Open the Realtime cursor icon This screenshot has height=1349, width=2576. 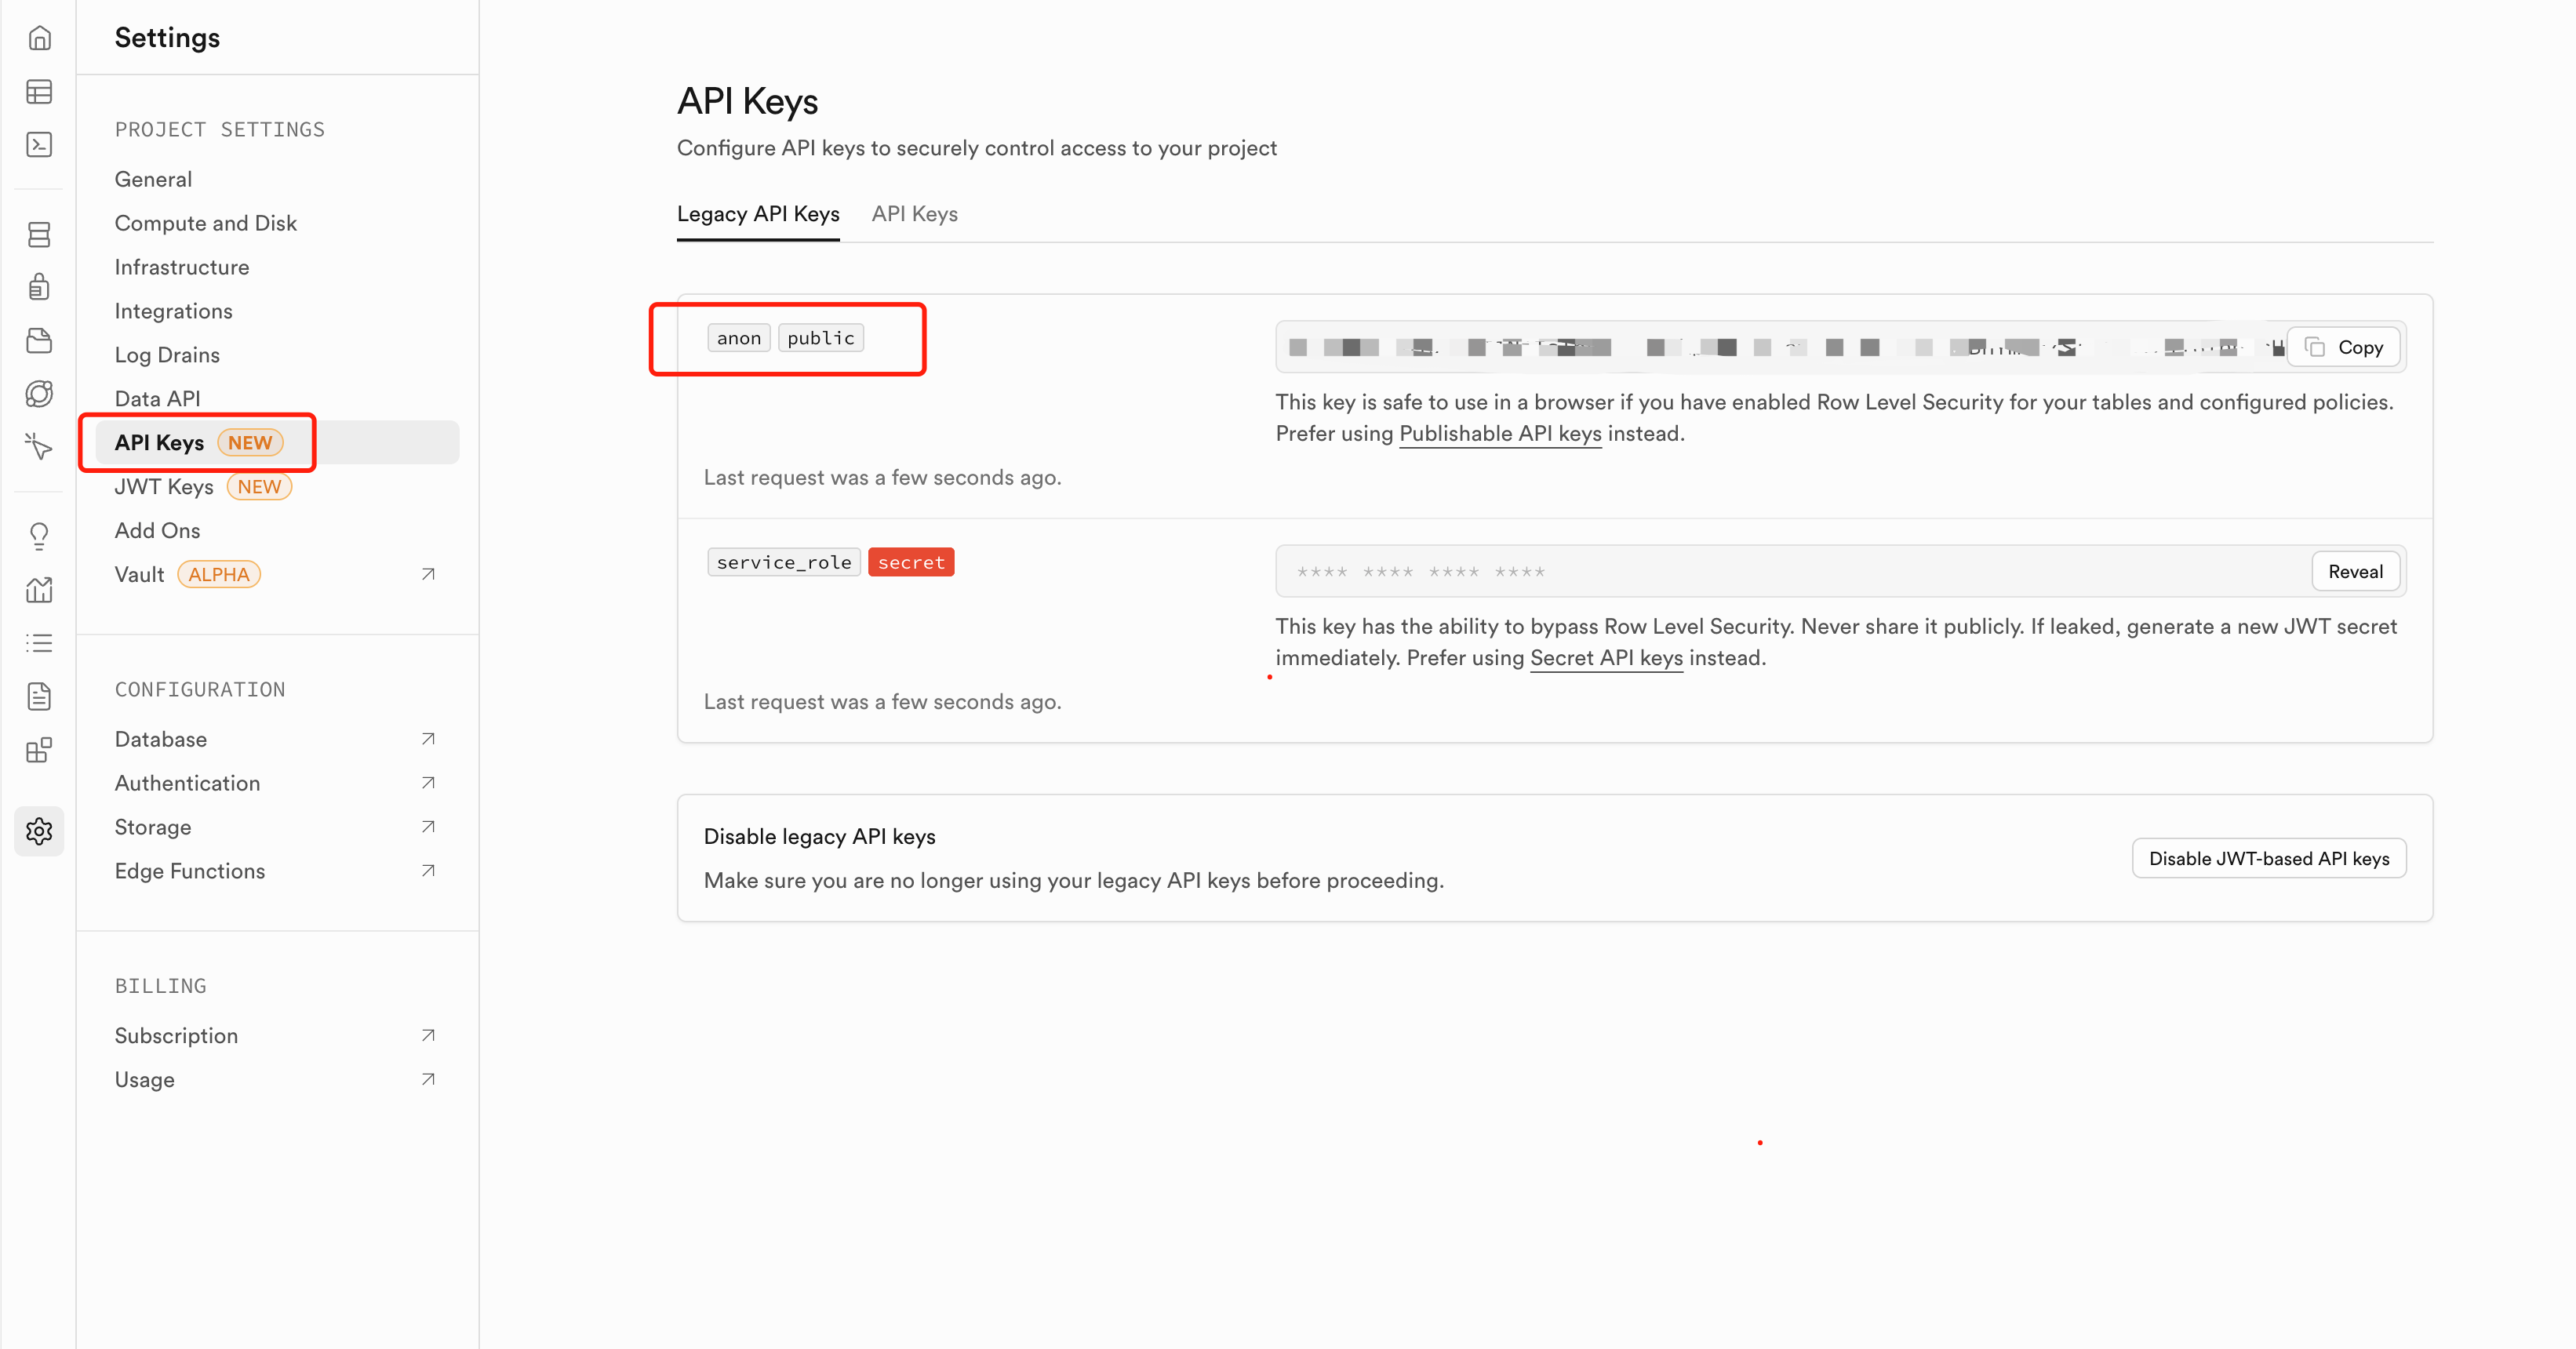39,446
